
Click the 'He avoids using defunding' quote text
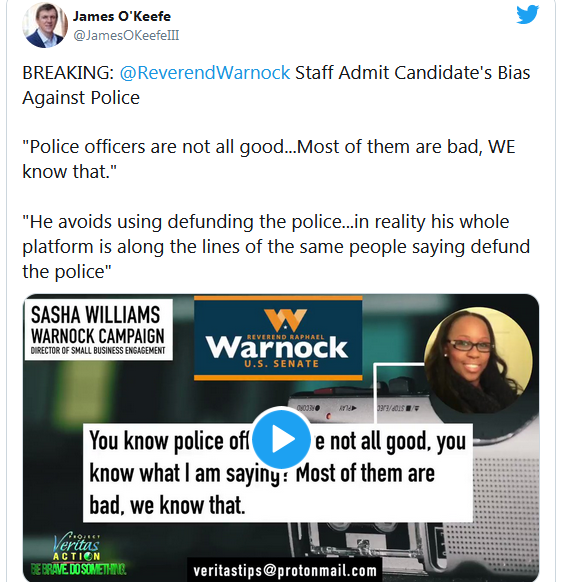[276, 247]
